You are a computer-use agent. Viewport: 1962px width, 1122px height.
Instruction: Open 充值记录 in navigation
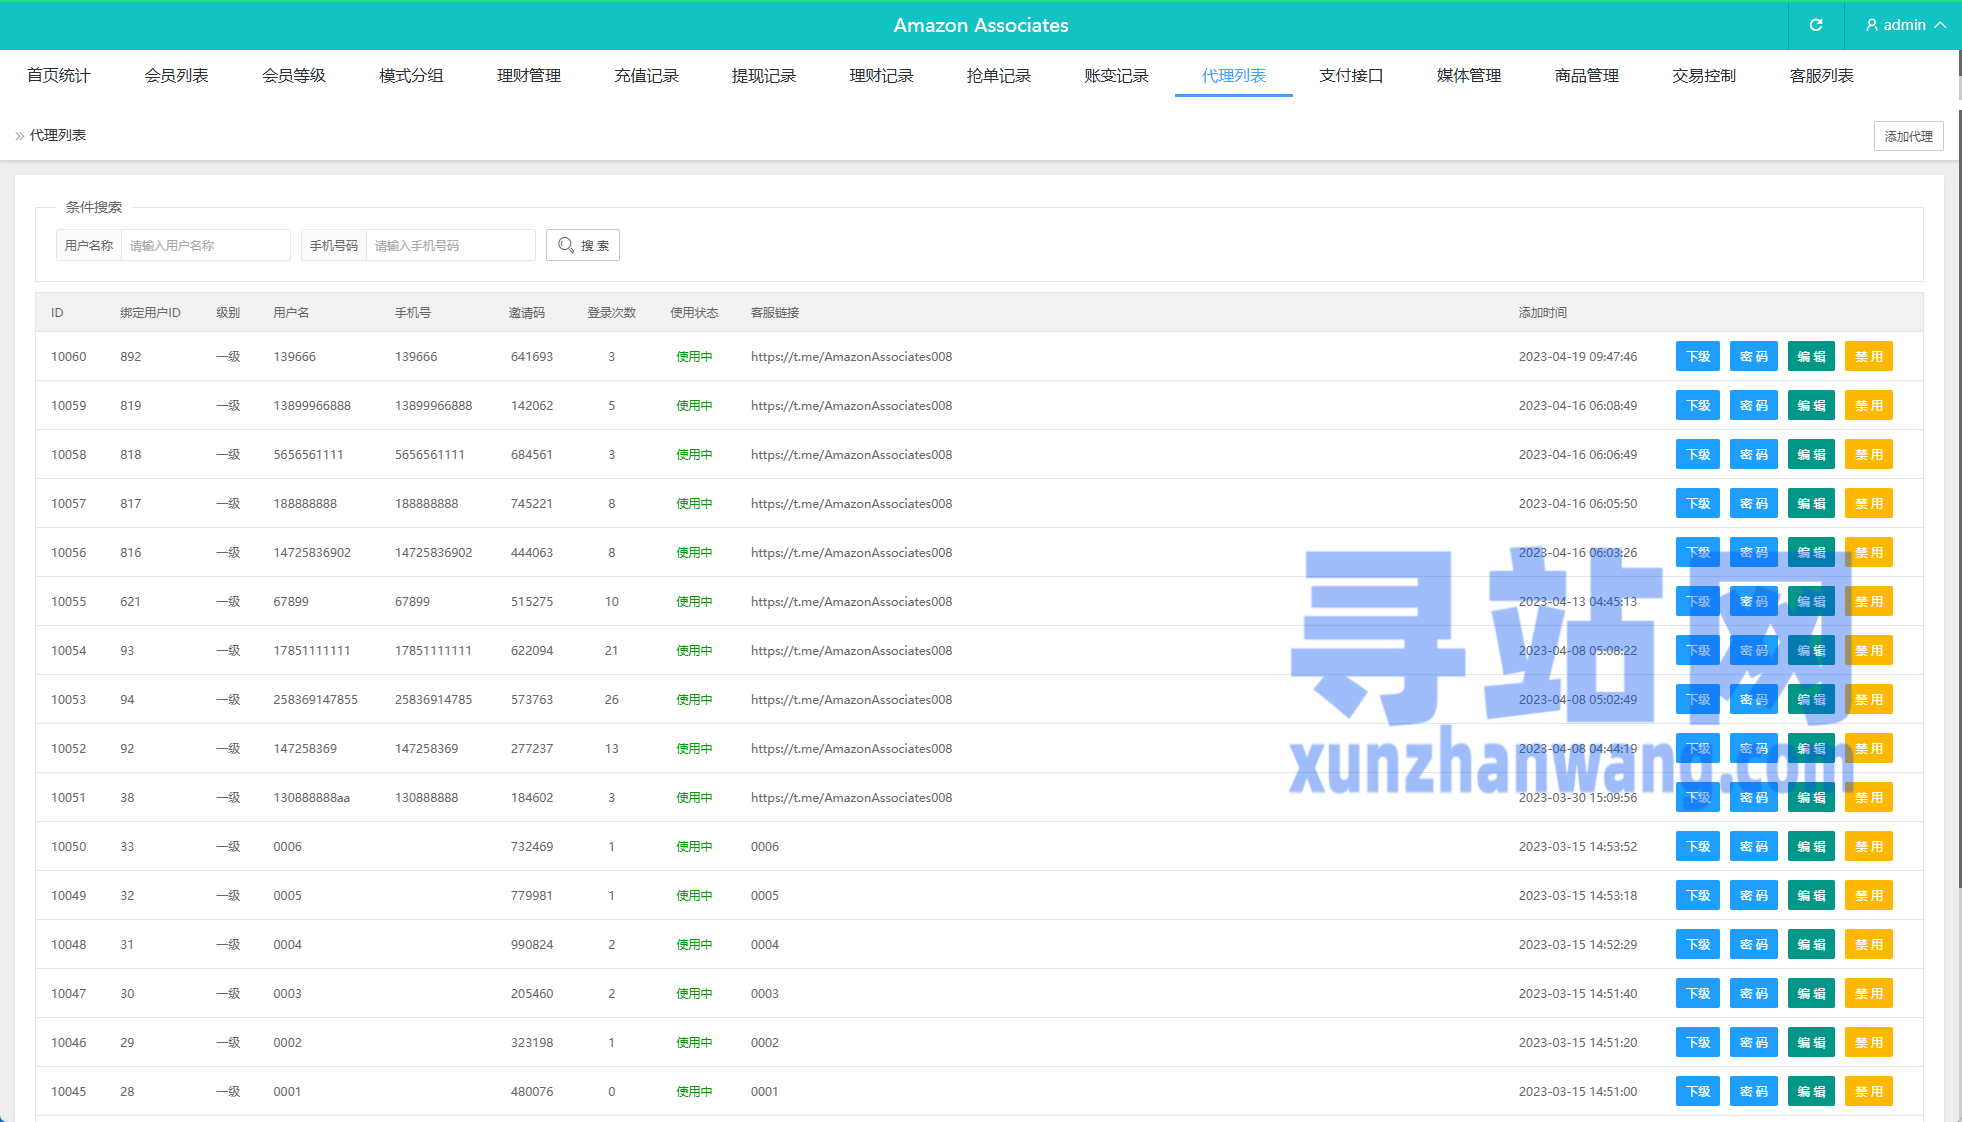point(646,75)
